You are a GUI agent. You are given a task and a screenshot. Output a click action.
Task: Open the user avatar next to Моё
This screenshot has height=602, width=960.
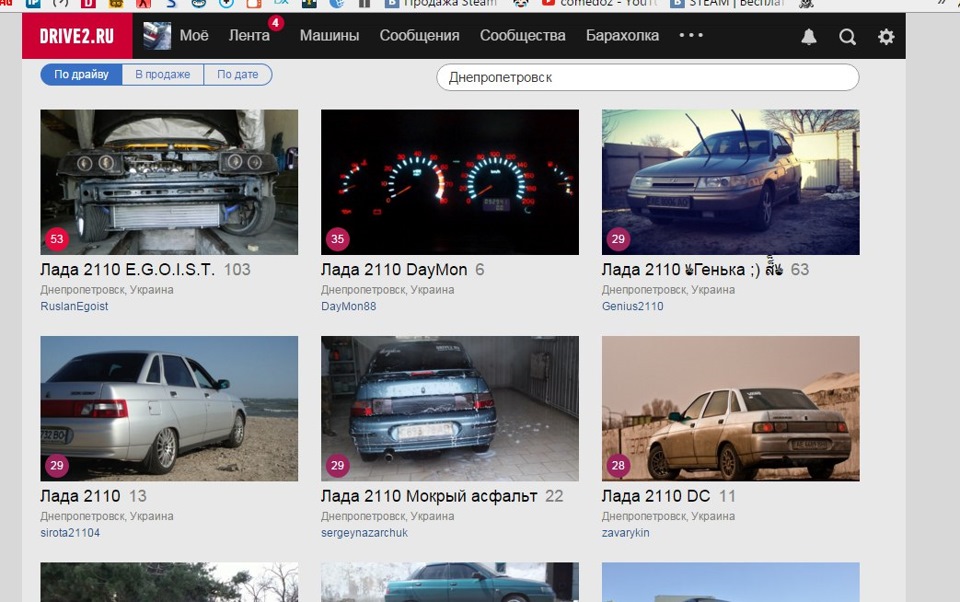tap(157, 36)
